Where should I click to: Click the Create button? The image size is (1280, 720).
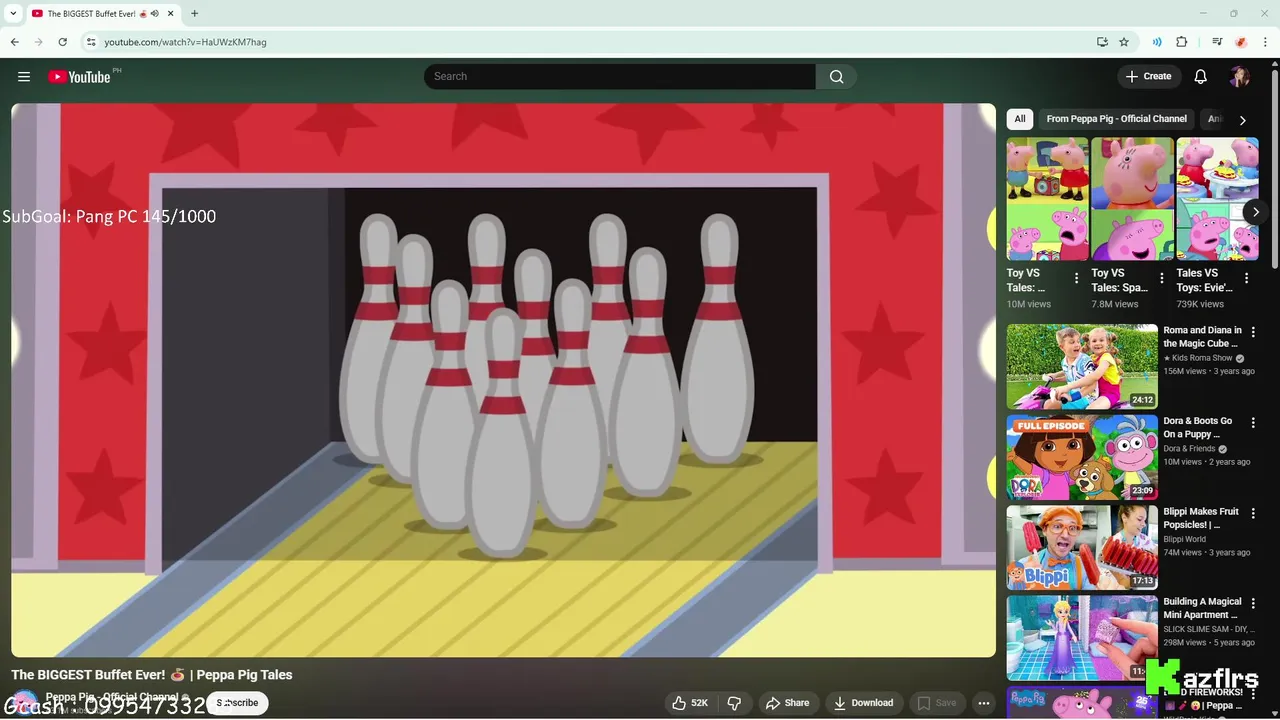(x=1148, y=77)
